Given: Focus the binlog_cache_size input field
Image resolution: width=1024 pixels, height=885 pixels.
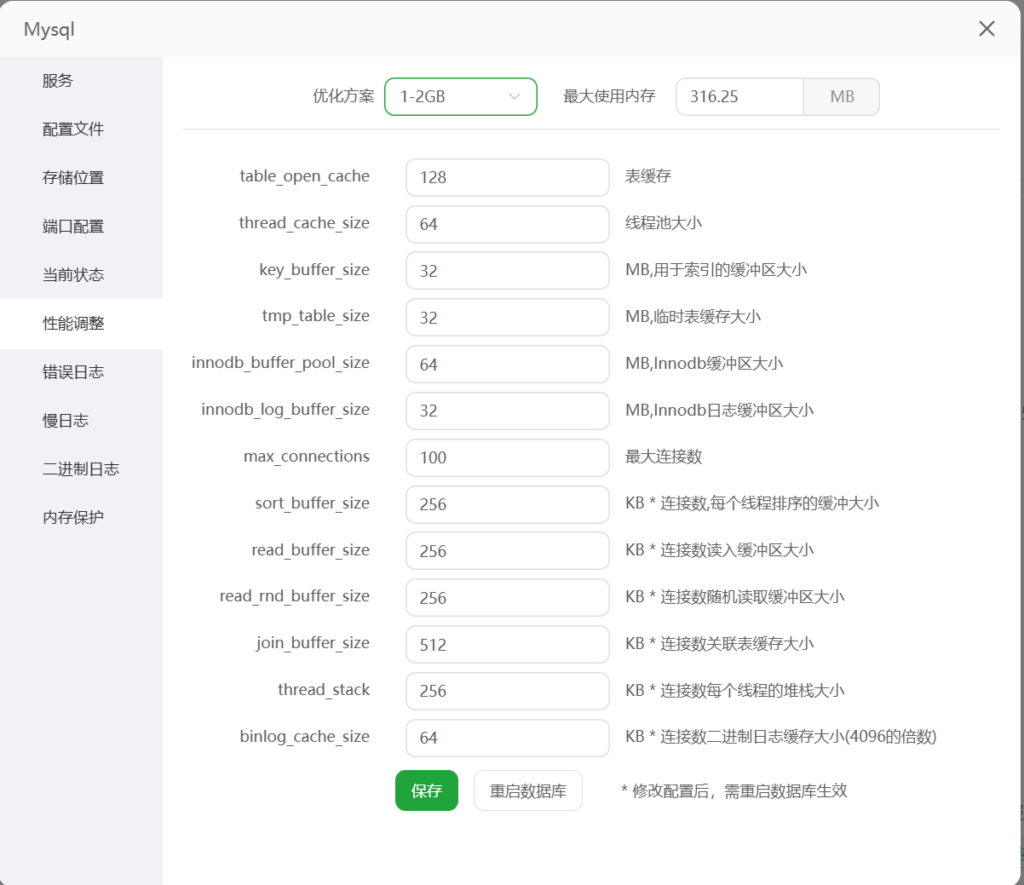Looking at the screenshot, I should pyautogui.click(x=507, y=738).
